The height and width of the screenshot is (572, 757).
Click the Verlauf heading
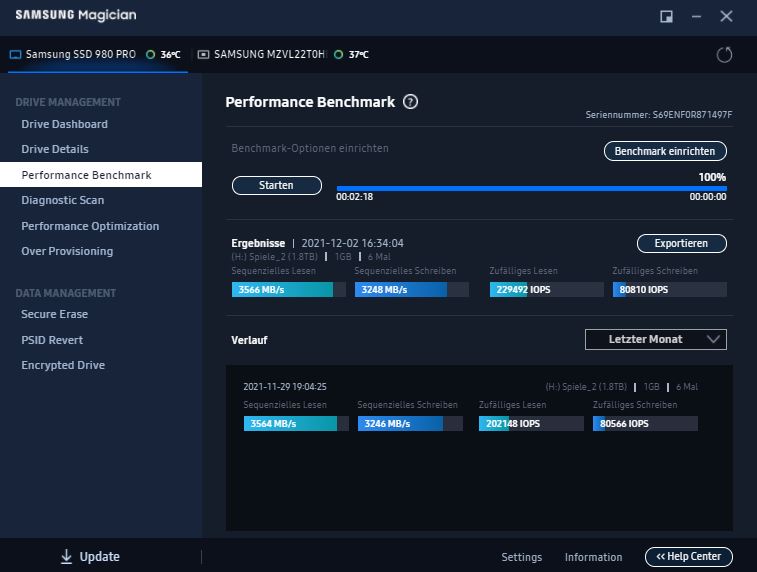[249, 340]
